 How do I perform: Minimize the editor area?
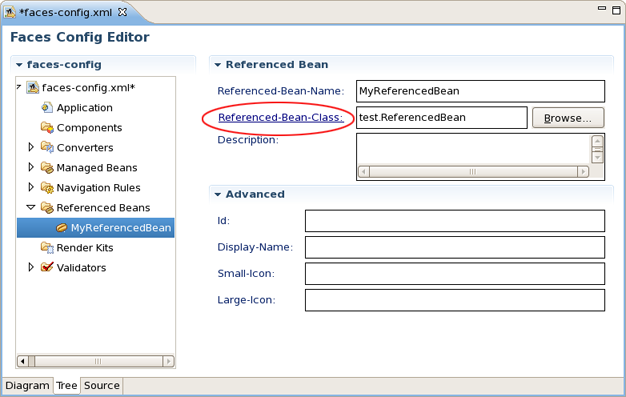[x=602, y=8]
